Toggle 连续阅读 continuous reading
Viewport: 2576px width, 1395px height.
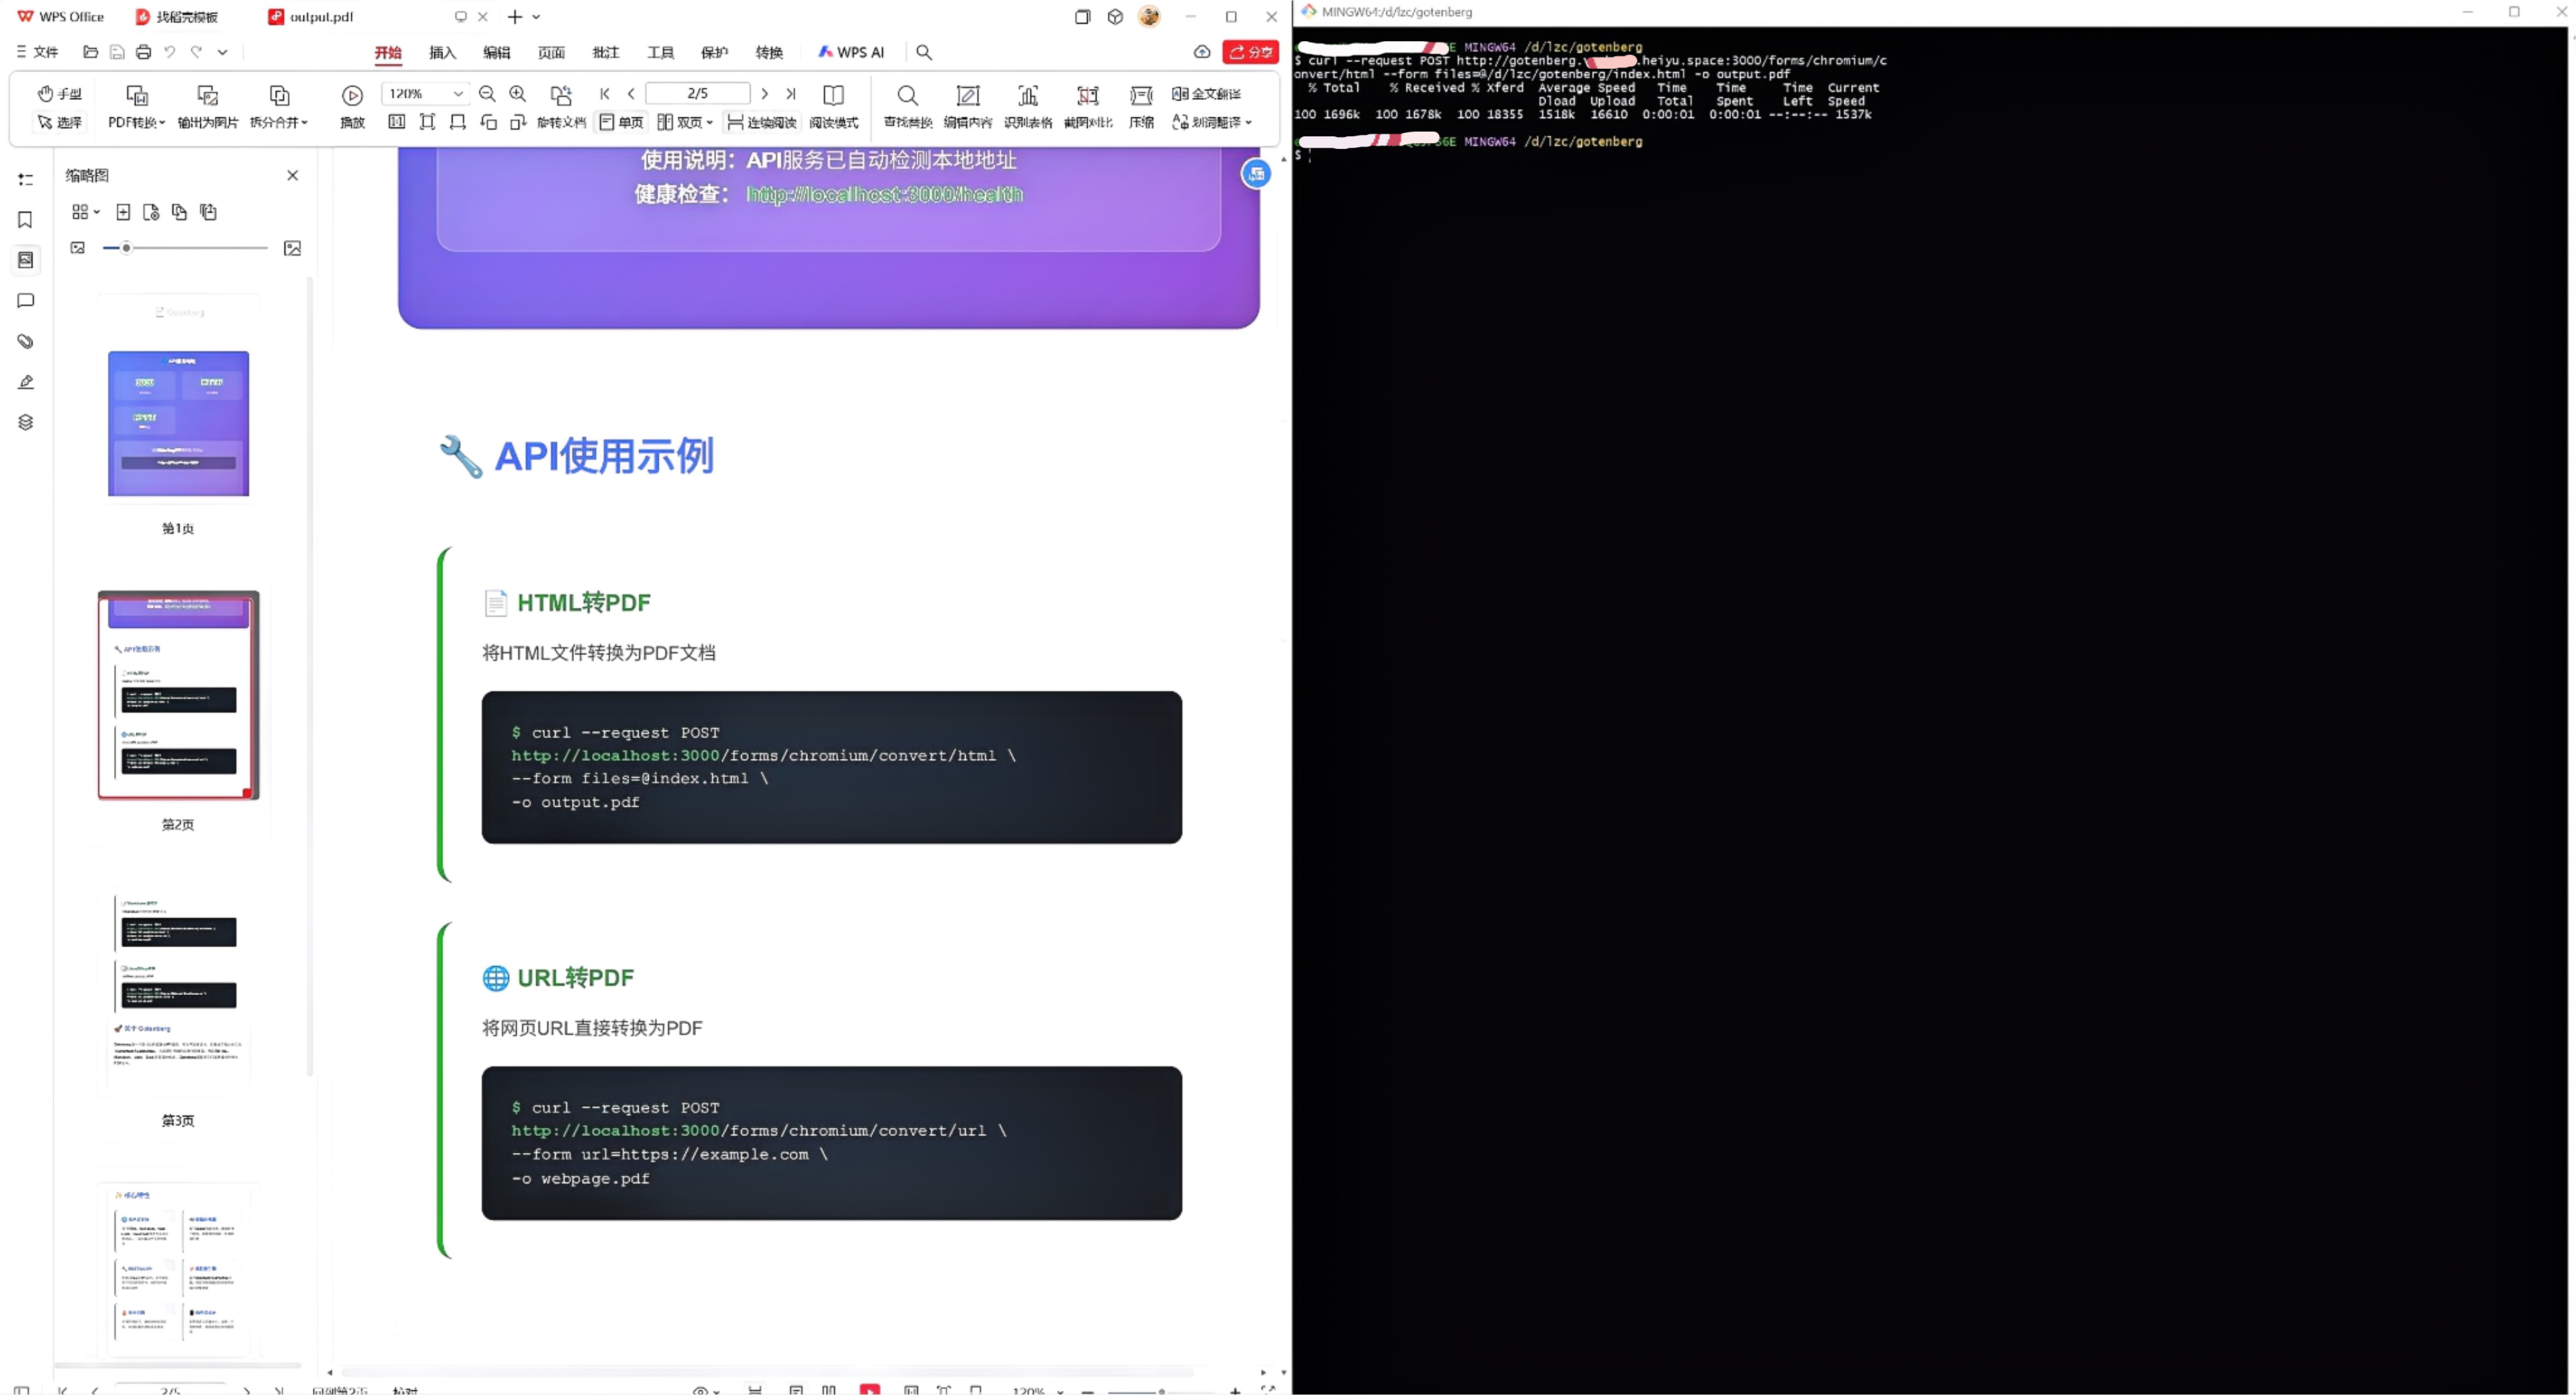point(762,122)
